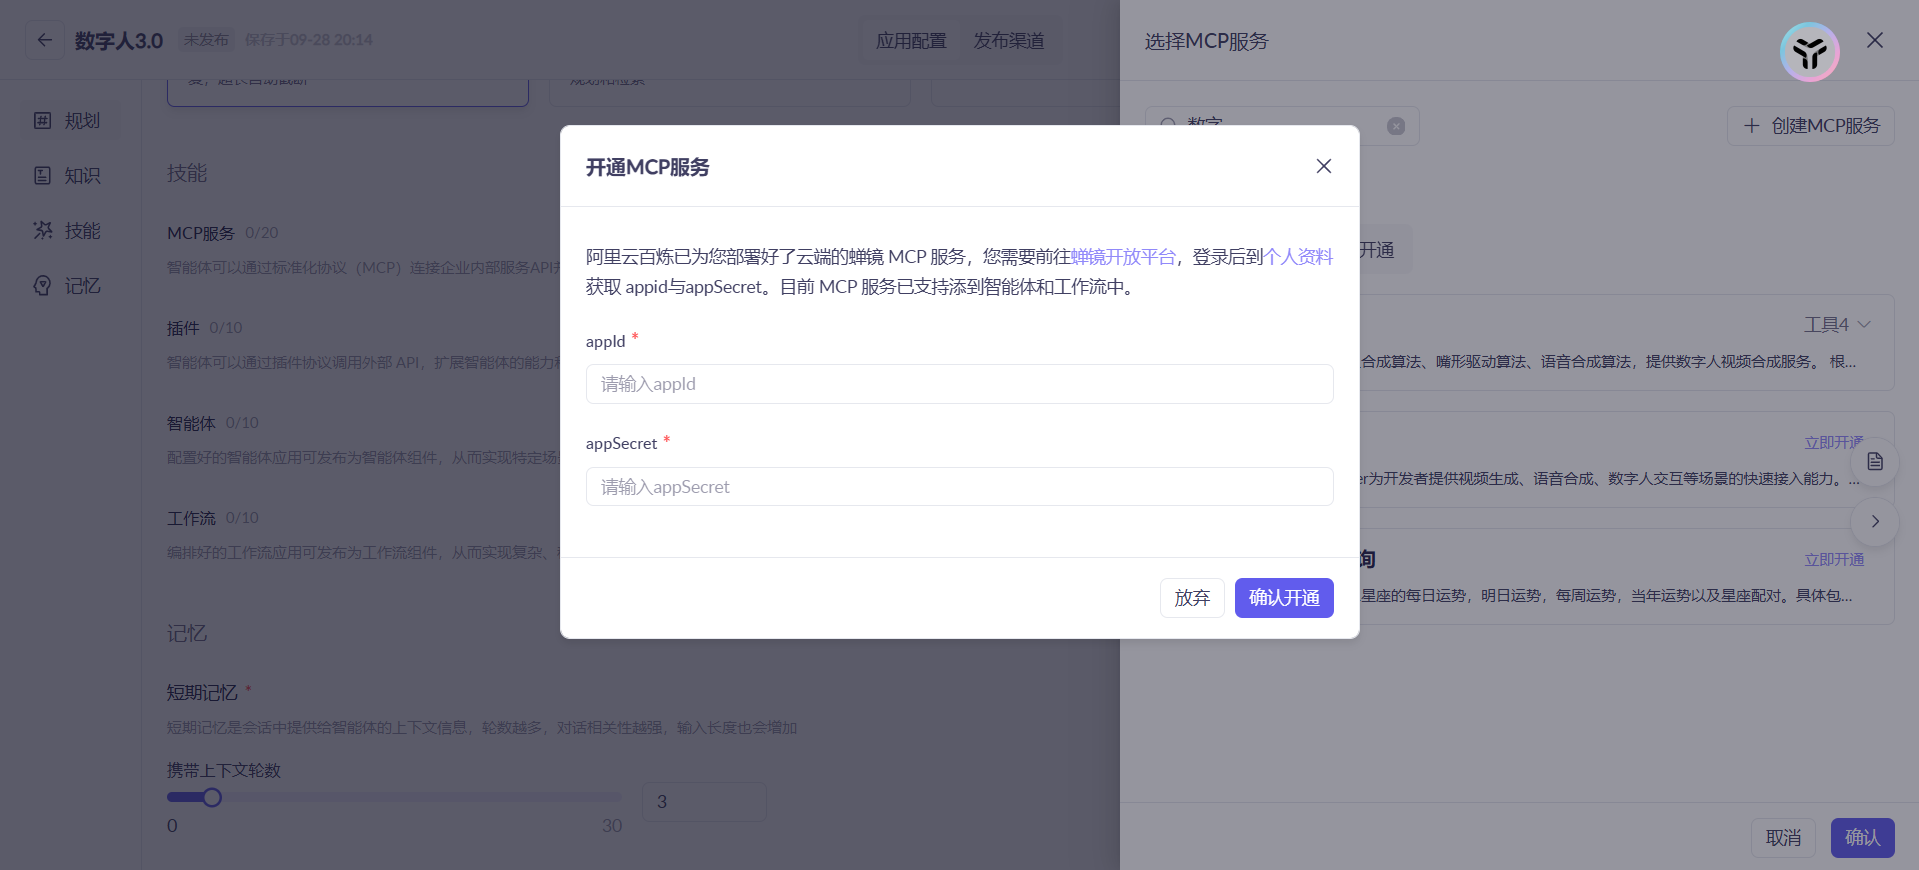Close the 开通MCP服务 dialog

pyautogui.click(x=1323, y=166)
